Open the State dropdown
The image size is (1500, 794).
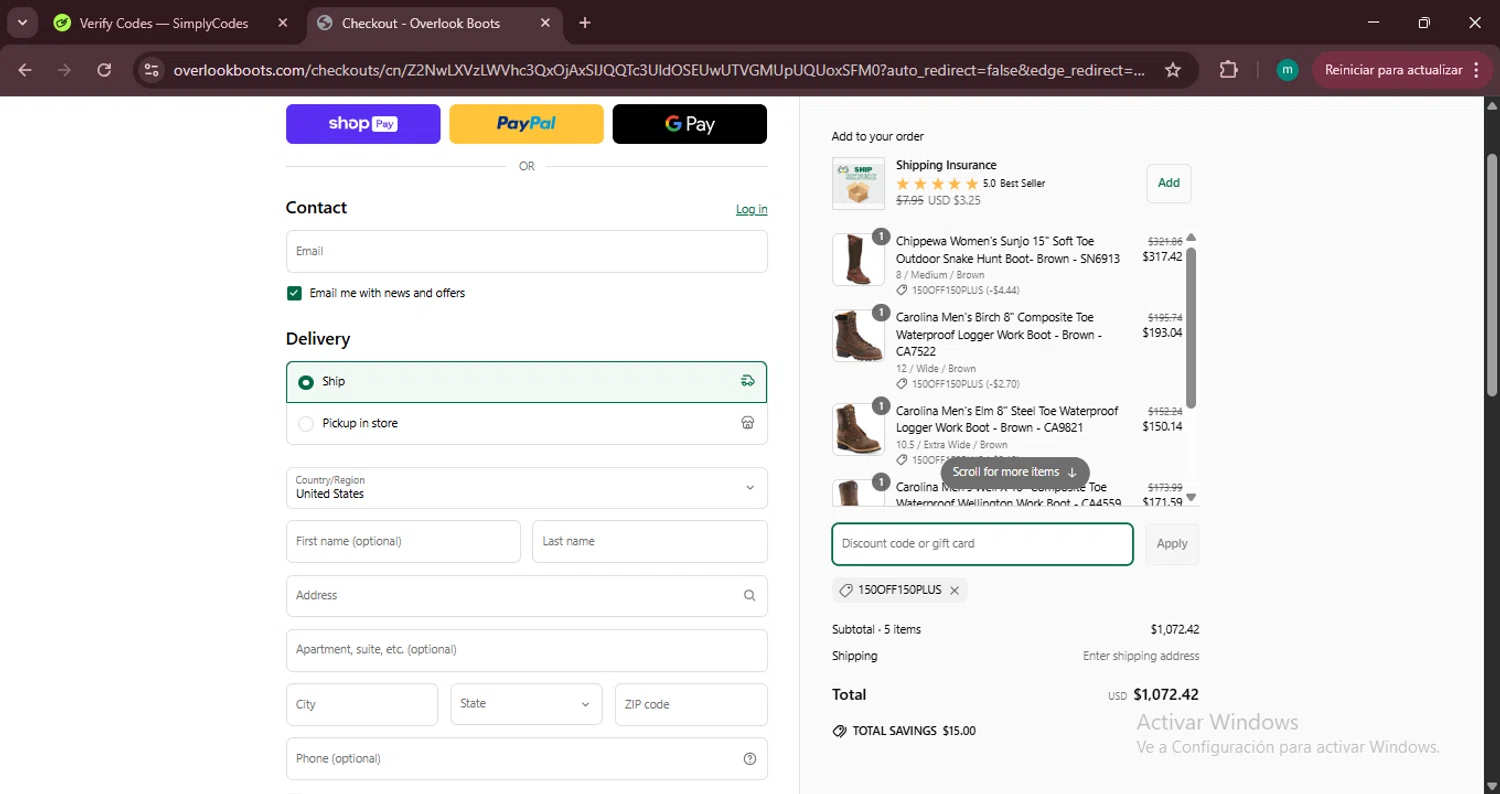(526, 704)
